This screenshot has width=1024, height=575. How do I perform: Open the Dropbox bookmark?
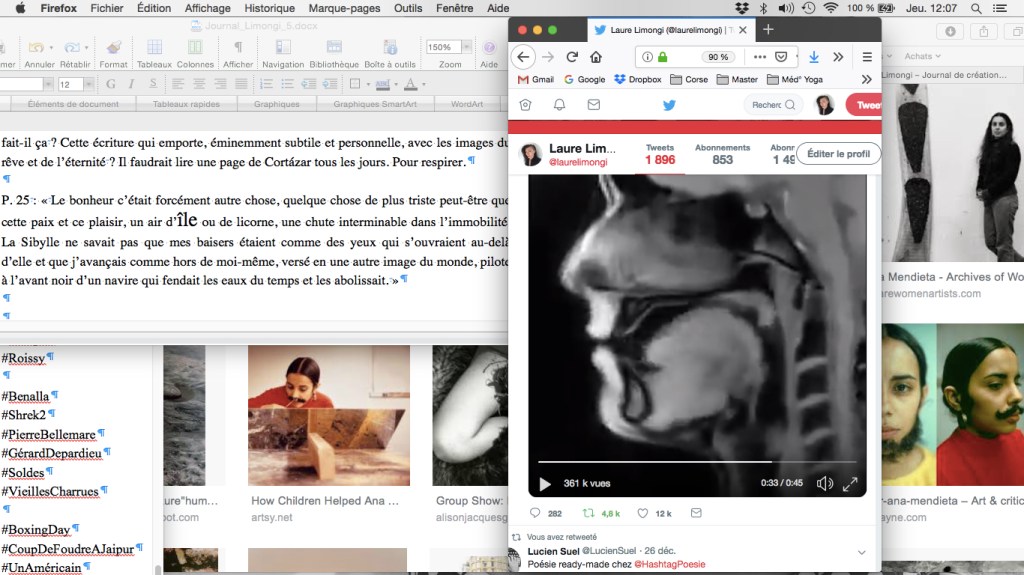click(637, 80)
